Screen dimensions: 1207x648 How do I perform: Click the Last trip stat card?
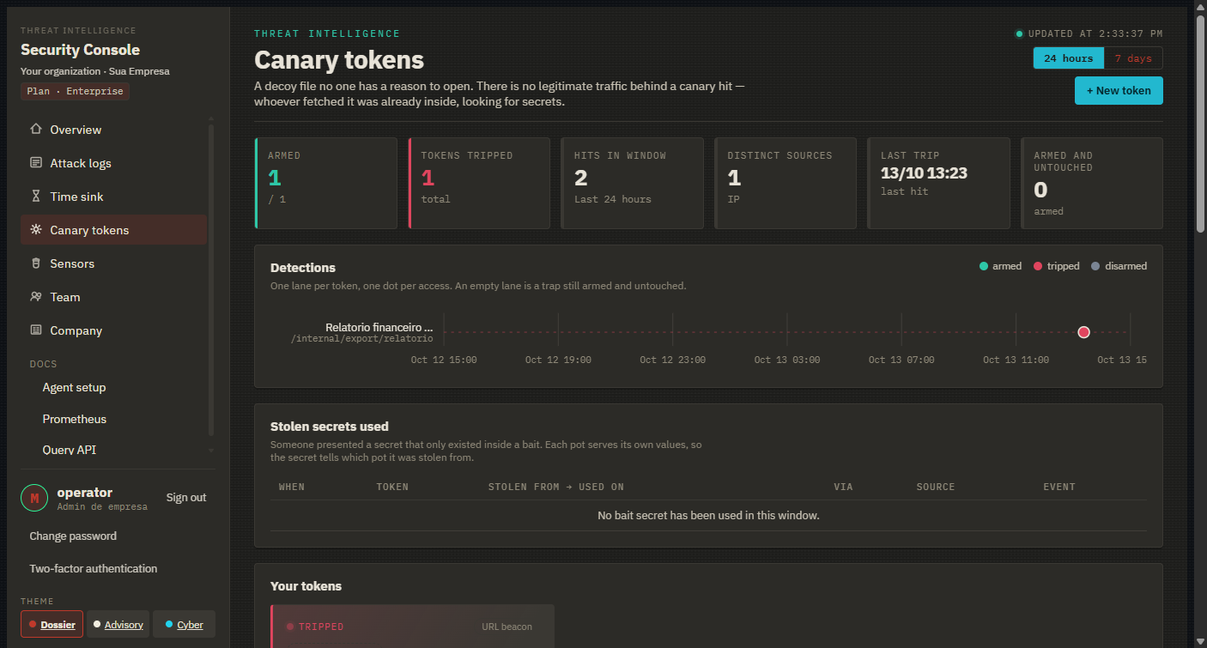(x=938, y=183)
